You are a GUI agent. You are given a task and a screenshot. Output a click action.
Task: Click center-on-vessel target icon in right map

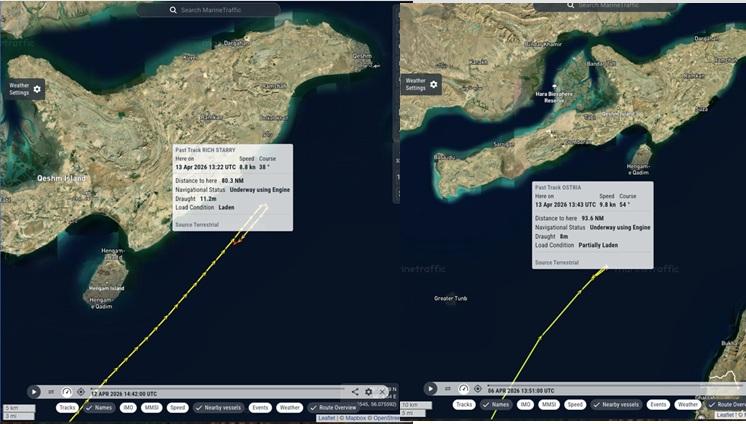pos(478,389)
